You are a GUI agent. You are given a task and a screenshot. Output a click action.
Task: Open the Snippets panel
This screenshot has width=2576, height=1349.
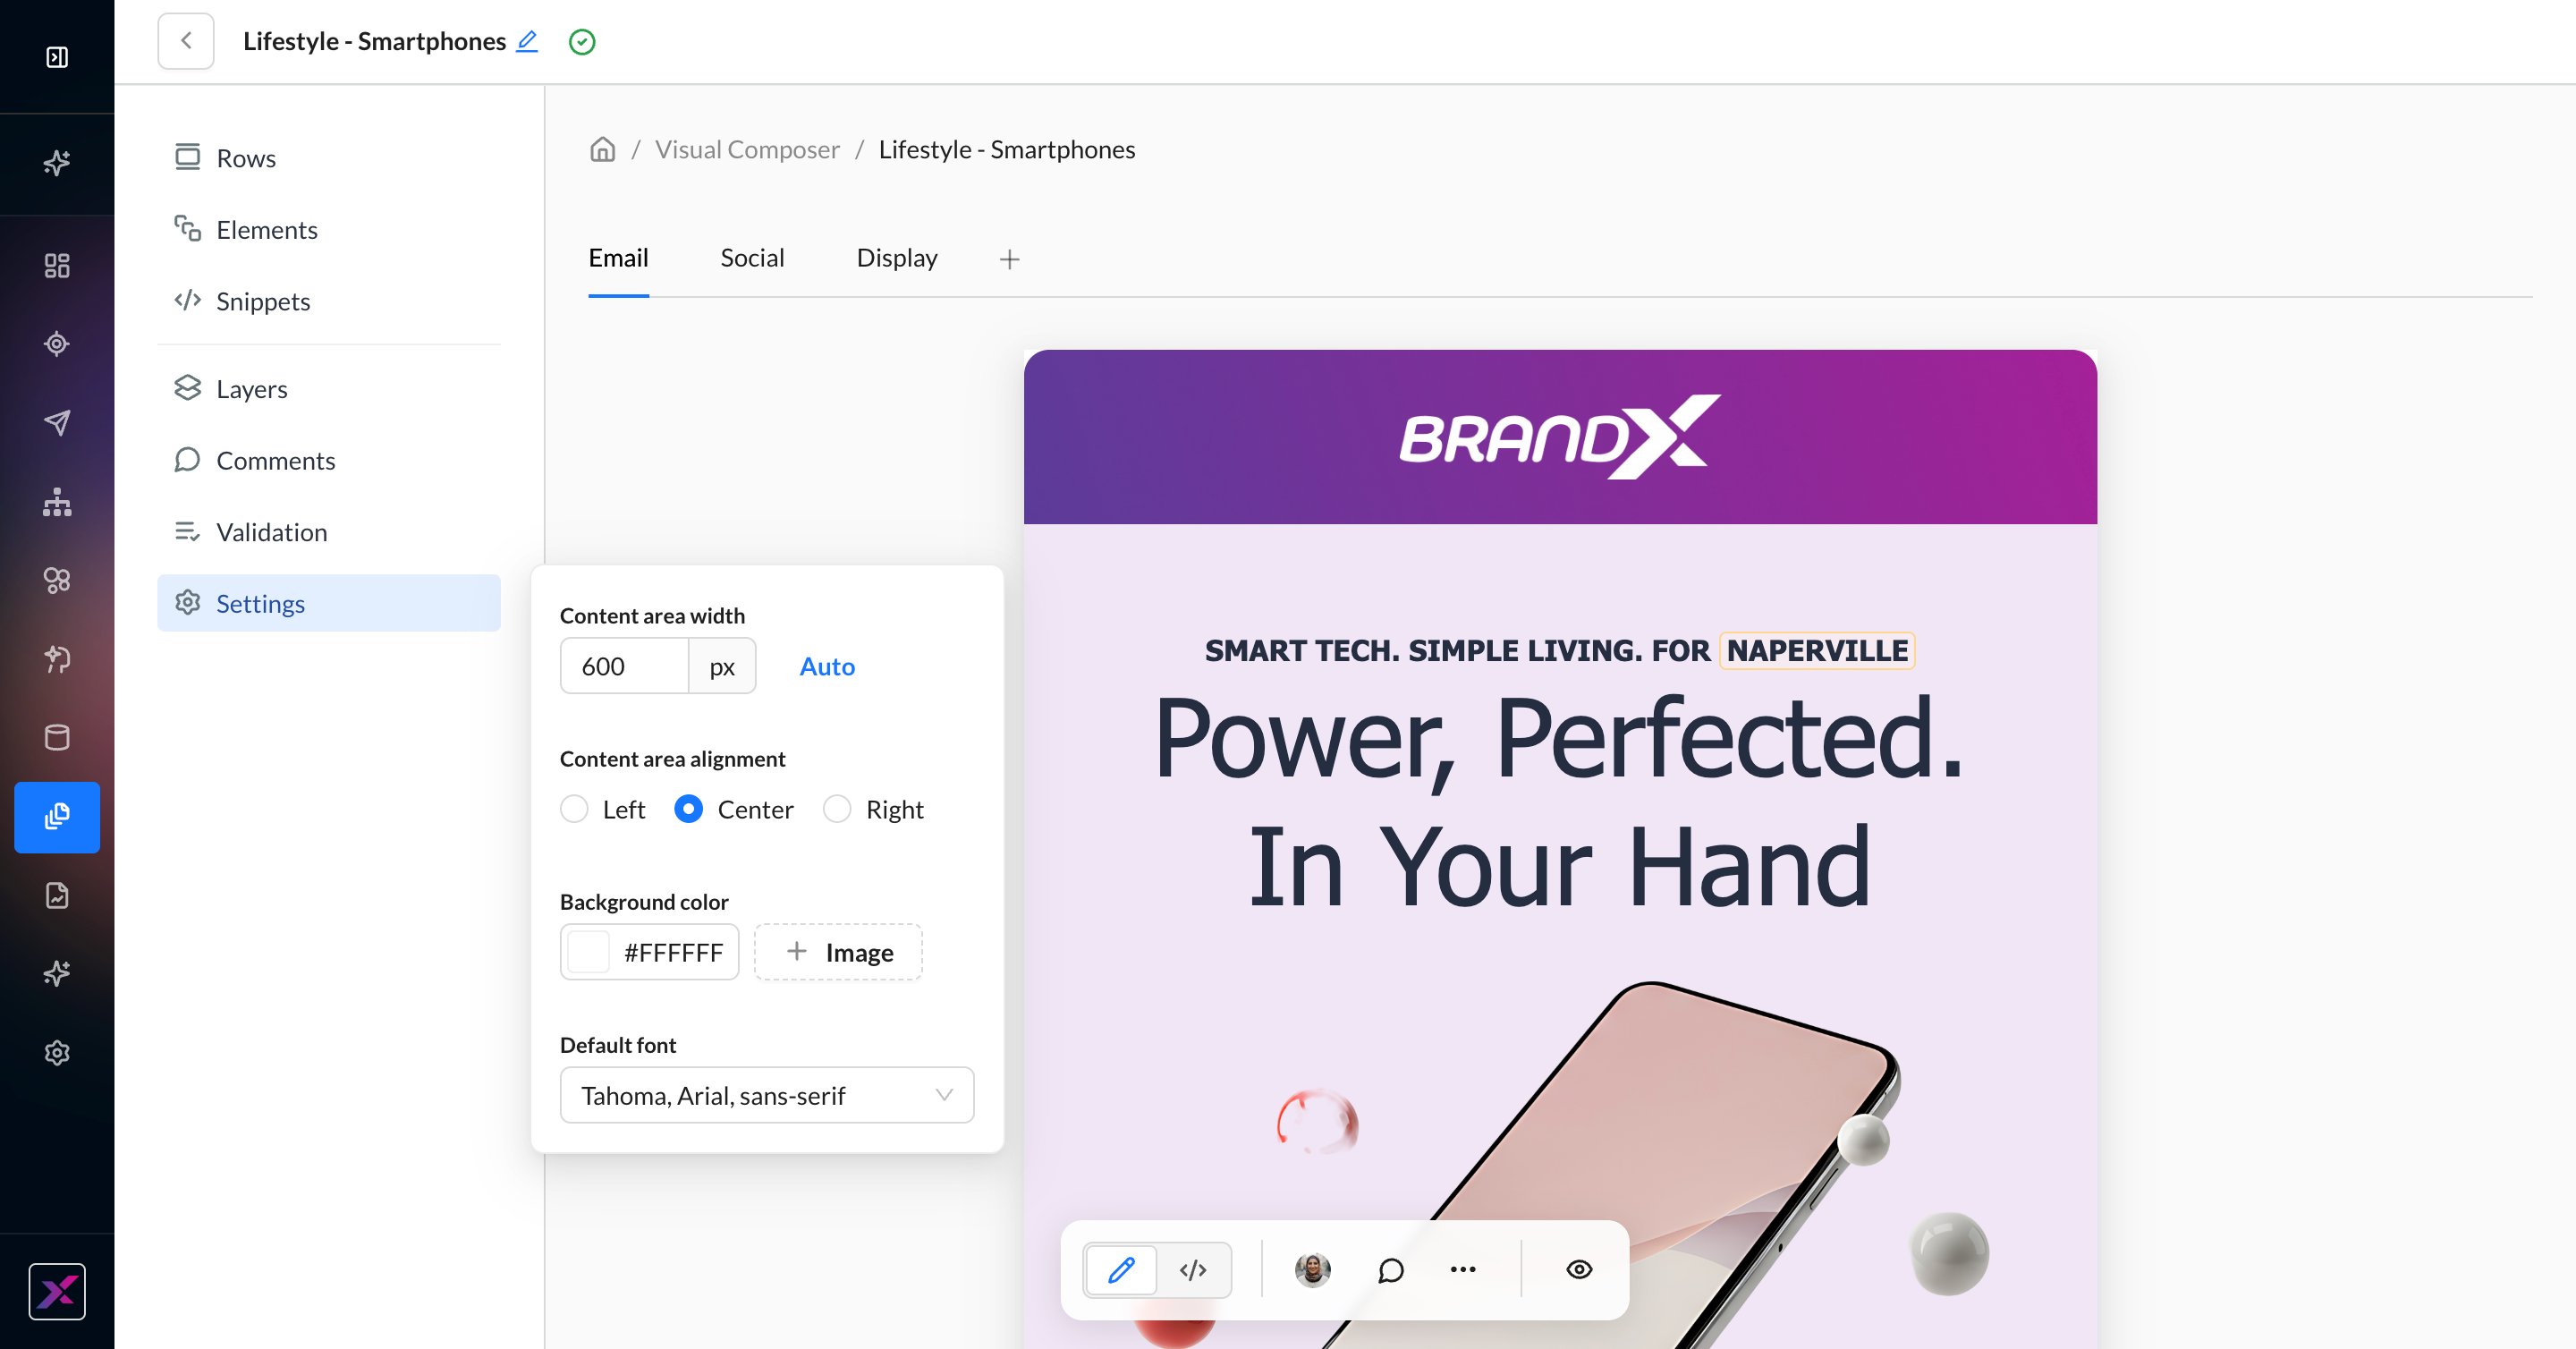(x=329, y=301)
